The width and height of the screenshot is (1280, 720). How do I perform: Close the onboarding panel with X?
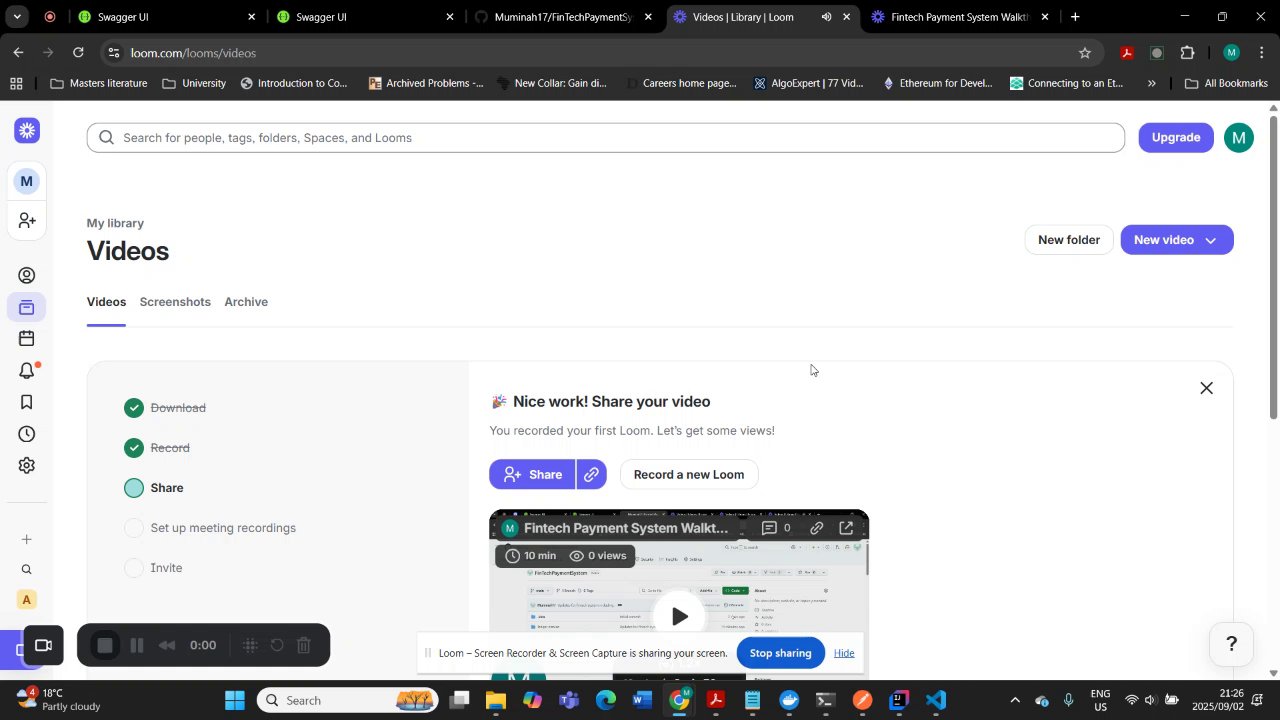(x=1206, y=388)
